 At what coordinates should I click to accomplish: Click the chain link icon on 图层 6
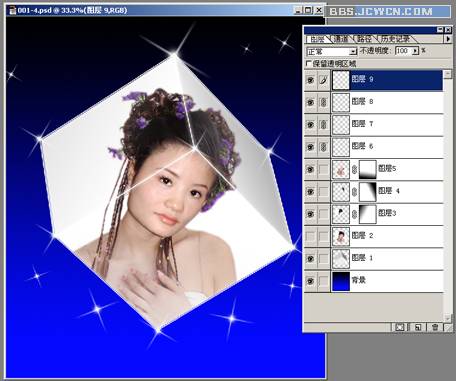click(323, 147)
